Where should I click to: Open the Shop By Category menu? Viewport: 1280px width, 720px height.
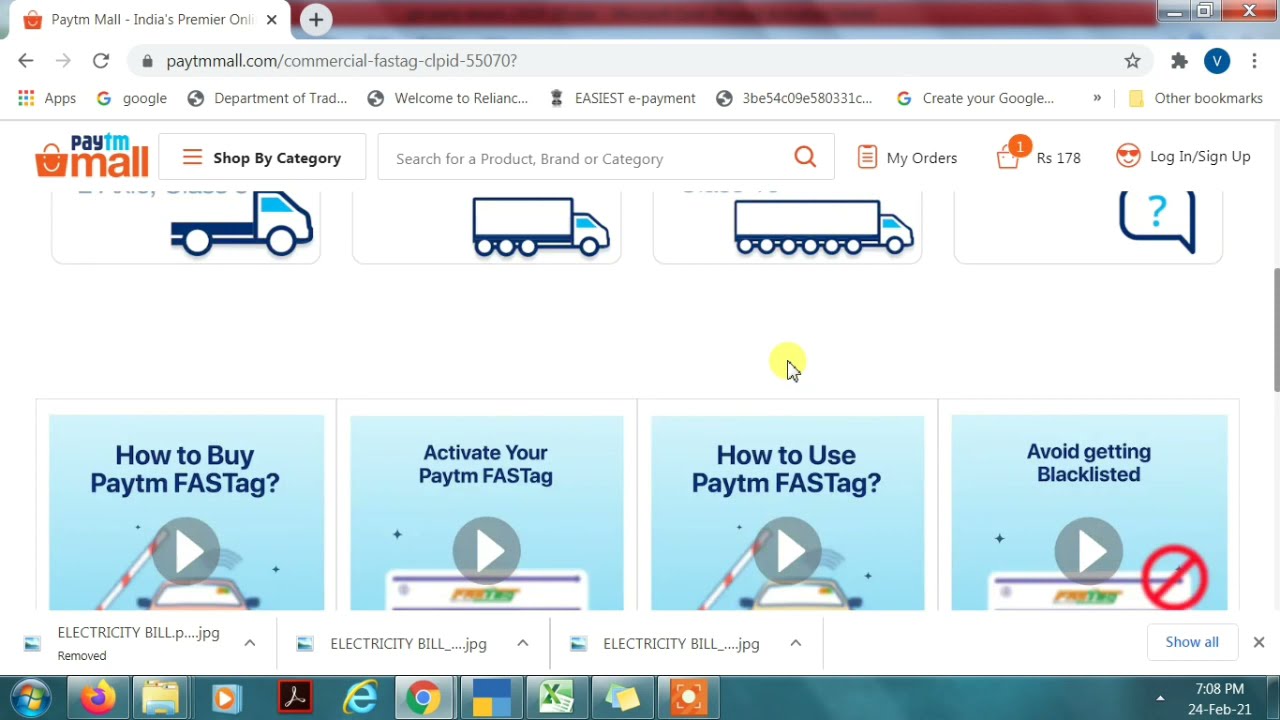[x=262, y=158]
